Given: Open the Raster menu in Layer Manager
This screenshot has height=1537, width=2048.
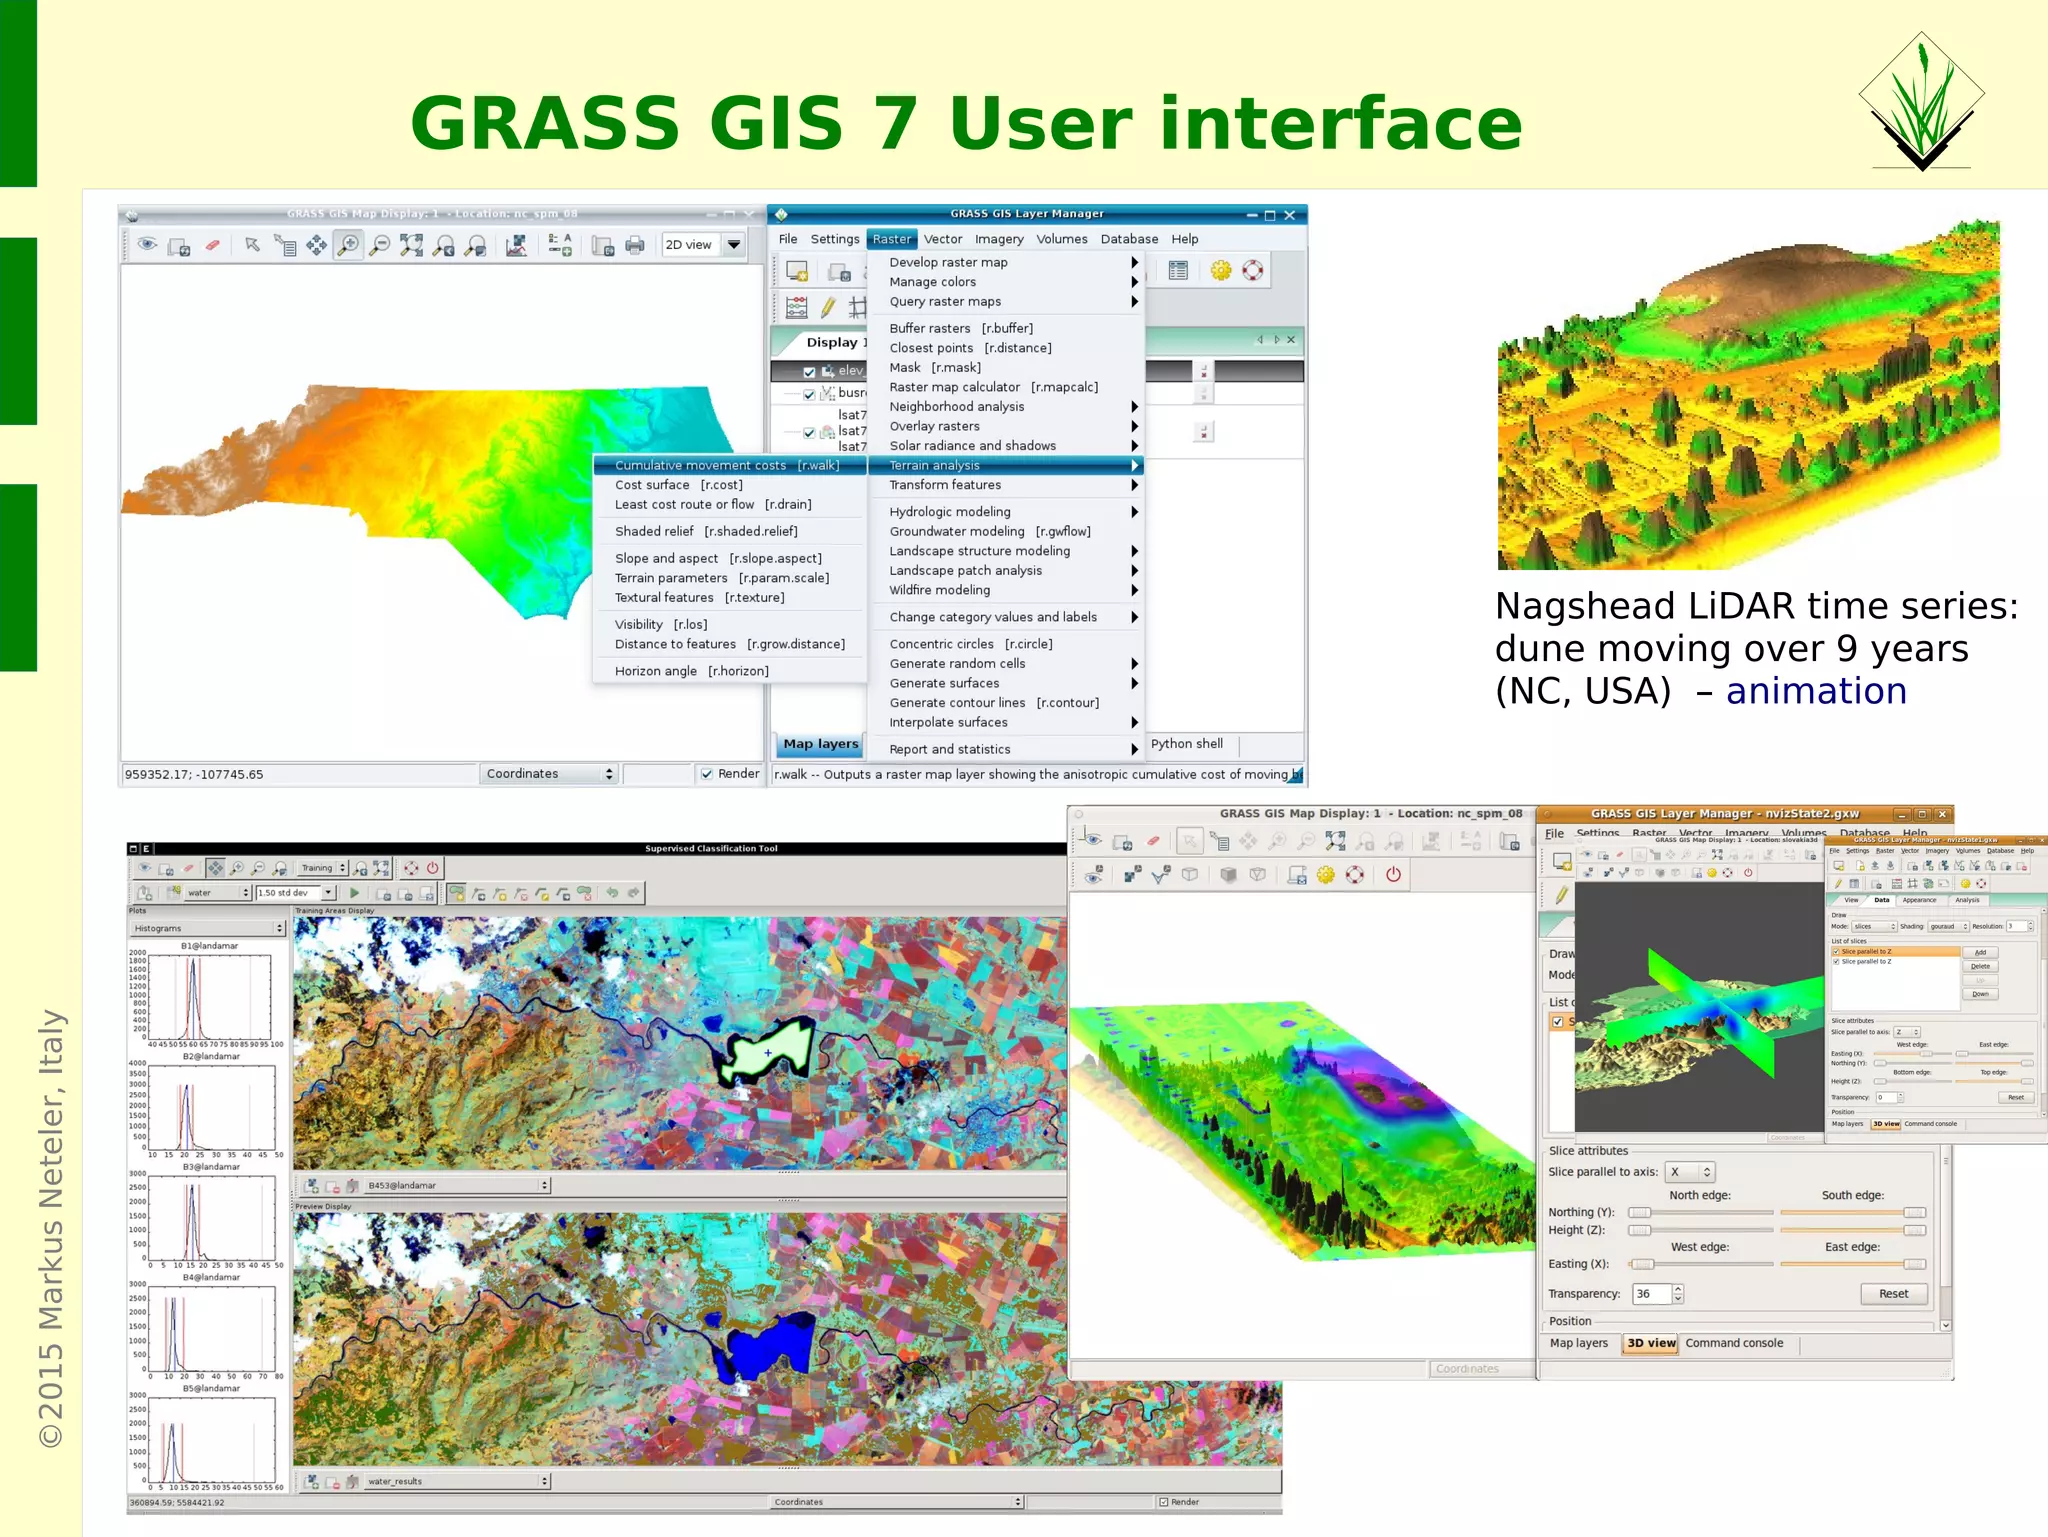Looking at the screenshot, I should coord(891,239).
